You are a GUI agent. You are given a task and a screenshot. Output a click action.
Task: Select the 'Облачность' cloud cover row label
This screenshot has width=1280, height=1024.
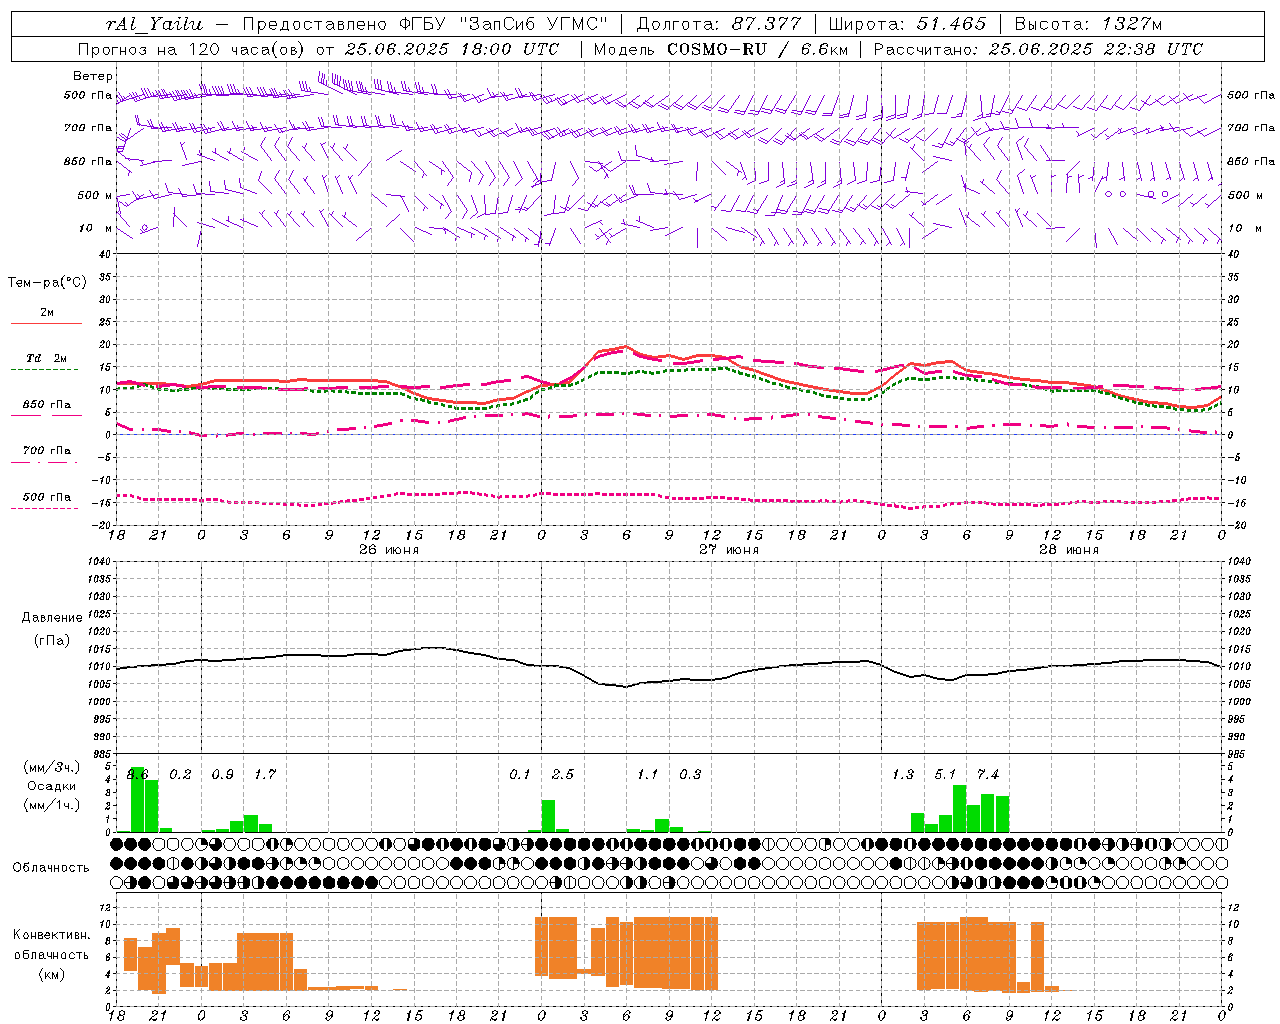pos(51,867)
